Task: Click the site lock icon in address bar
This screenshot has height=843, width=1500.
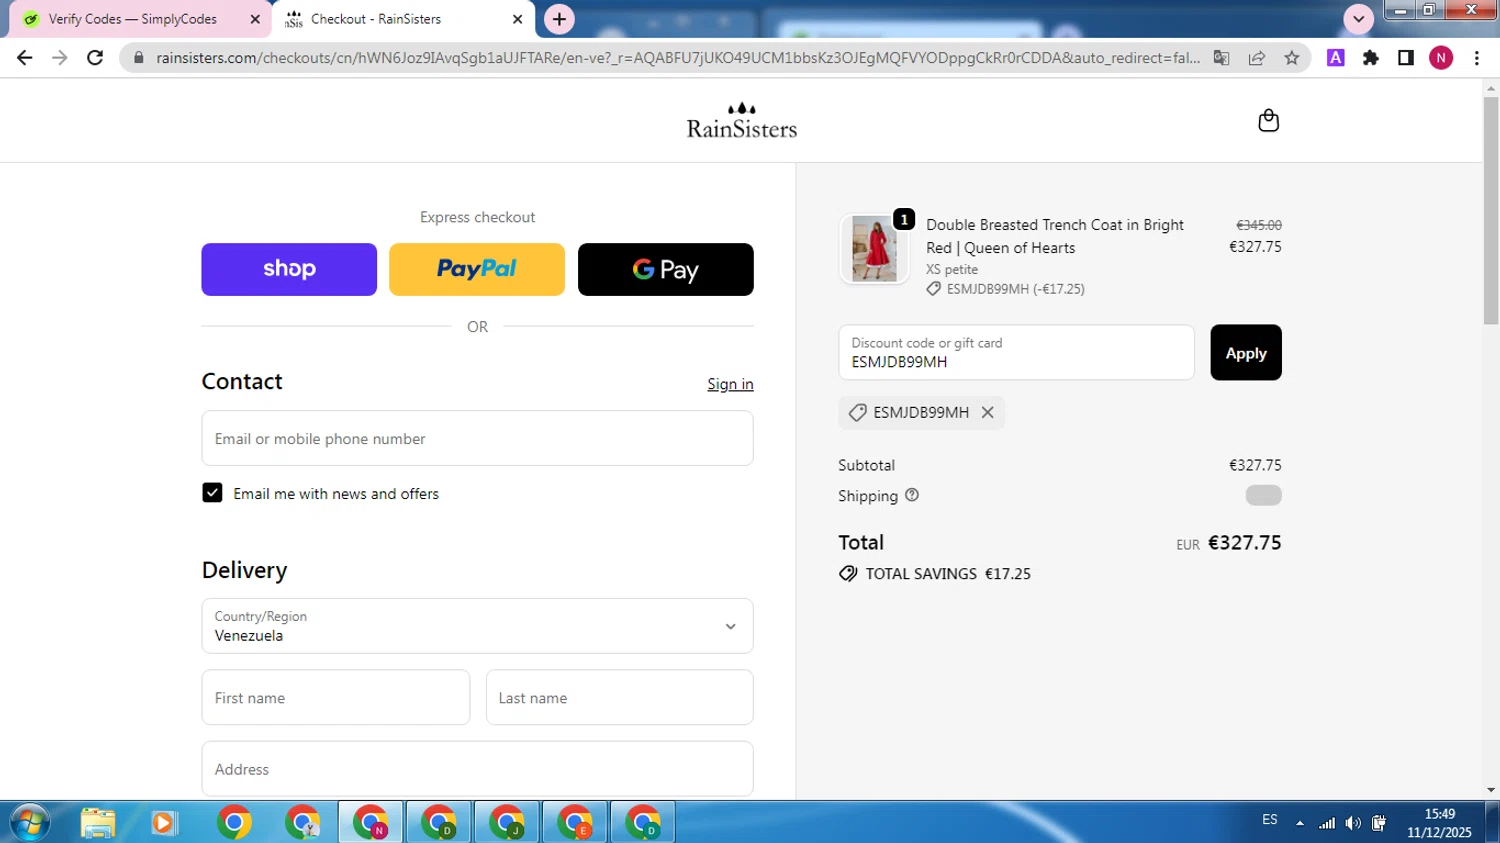Action: click(x=139, y=58)
